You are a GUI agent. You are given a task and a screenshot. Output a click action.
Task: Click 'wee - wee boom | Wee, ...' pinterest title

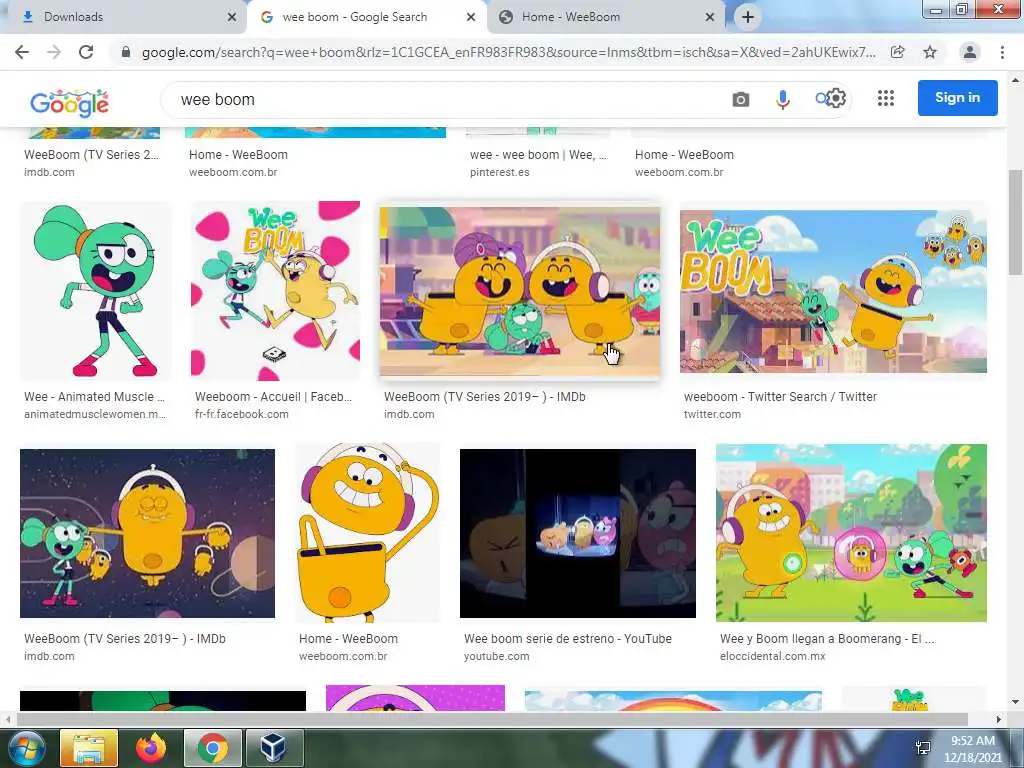(538, 155)
